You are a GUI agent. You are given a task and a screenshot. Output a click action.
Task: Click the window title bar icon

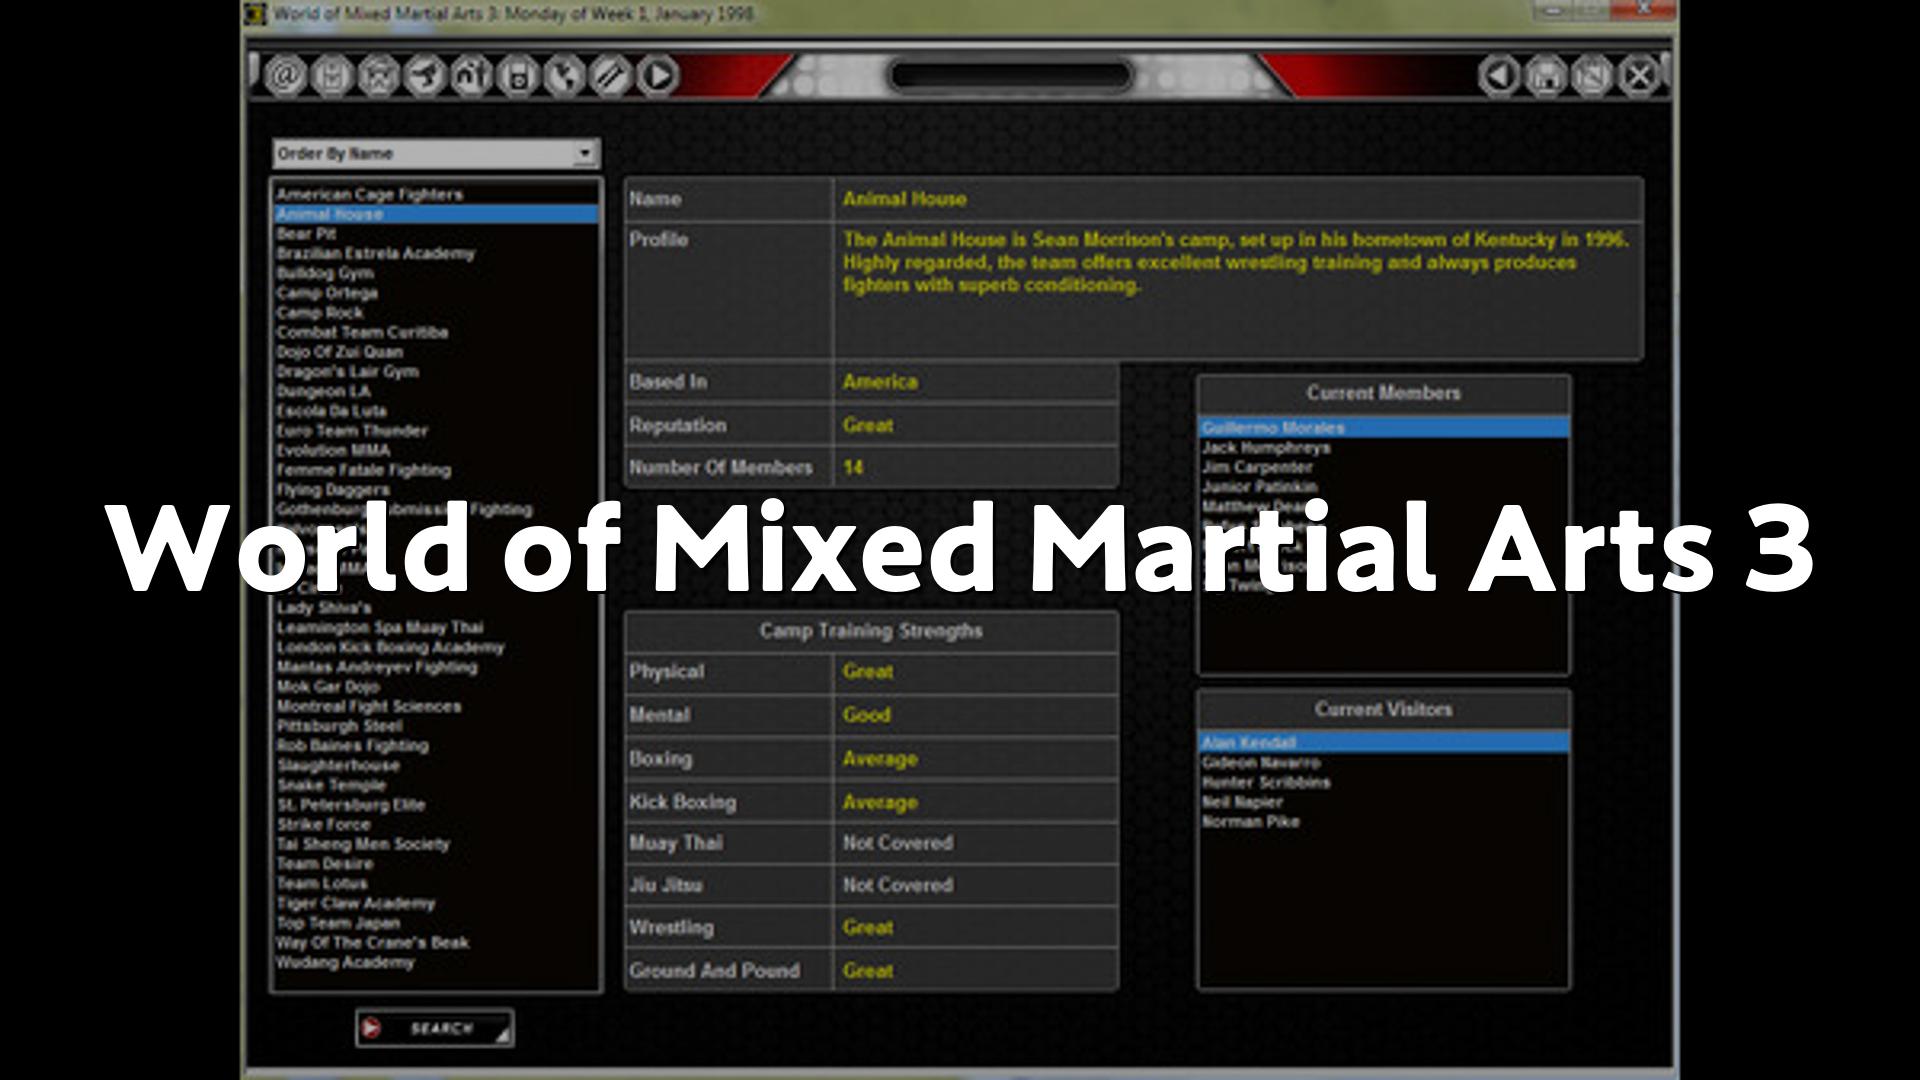[256, 13]
